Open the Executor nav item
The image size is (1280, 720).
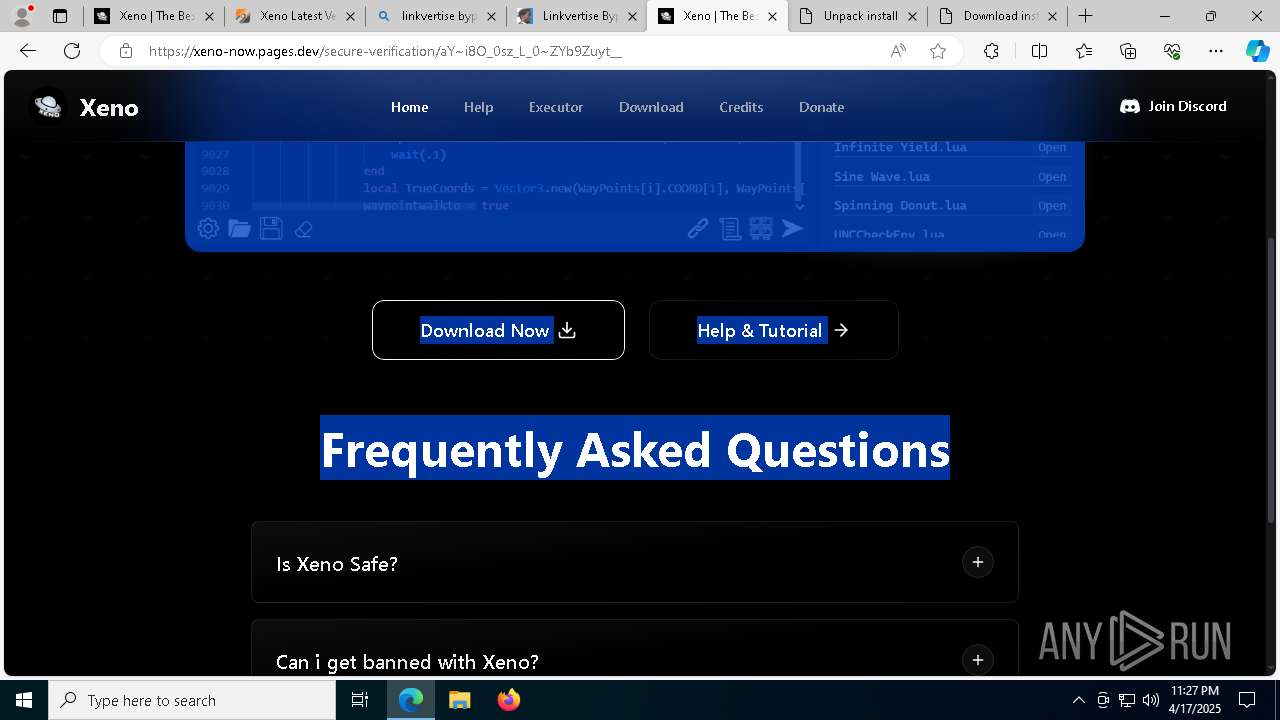(x=556, y=107)
